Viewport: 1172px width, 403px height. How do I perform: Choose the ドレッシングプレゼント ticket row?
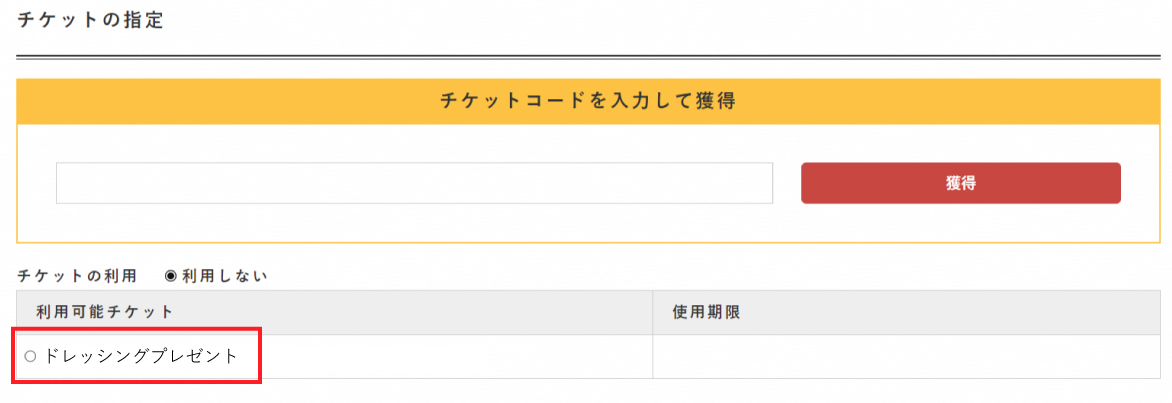587,357
